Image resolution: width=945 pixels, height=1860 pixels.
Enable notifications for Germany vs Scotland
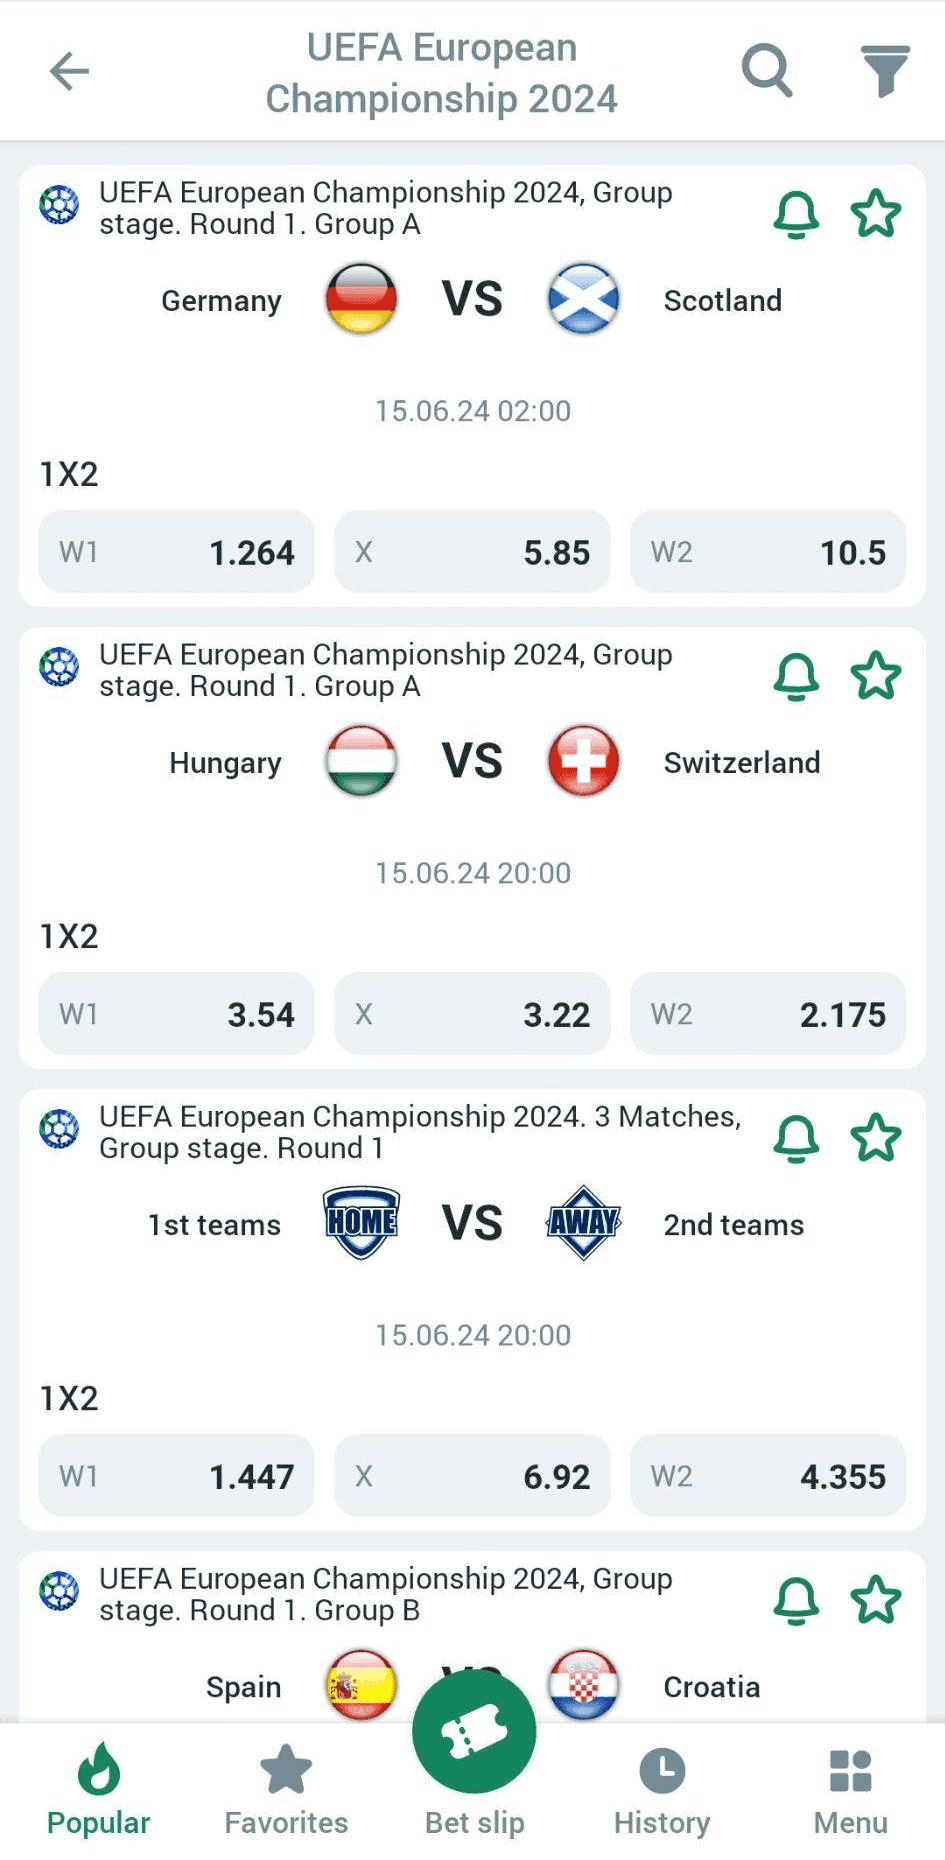click(x=796, y=214)
